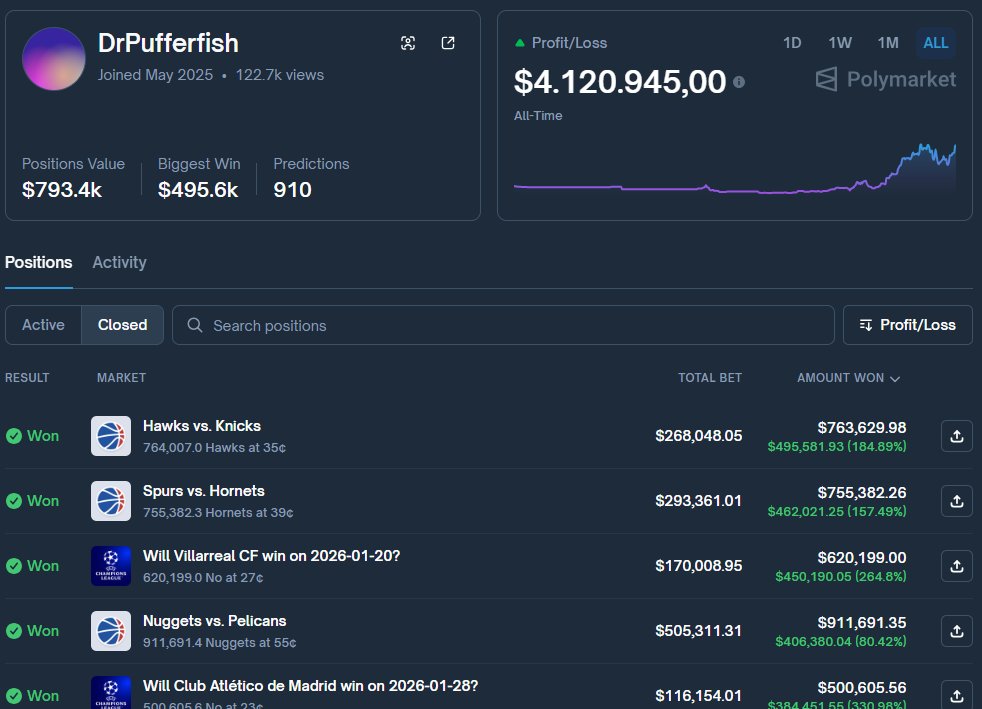Sort by the Total Bet column
Viewport: 982px width, 709px height.
[710, 378]
